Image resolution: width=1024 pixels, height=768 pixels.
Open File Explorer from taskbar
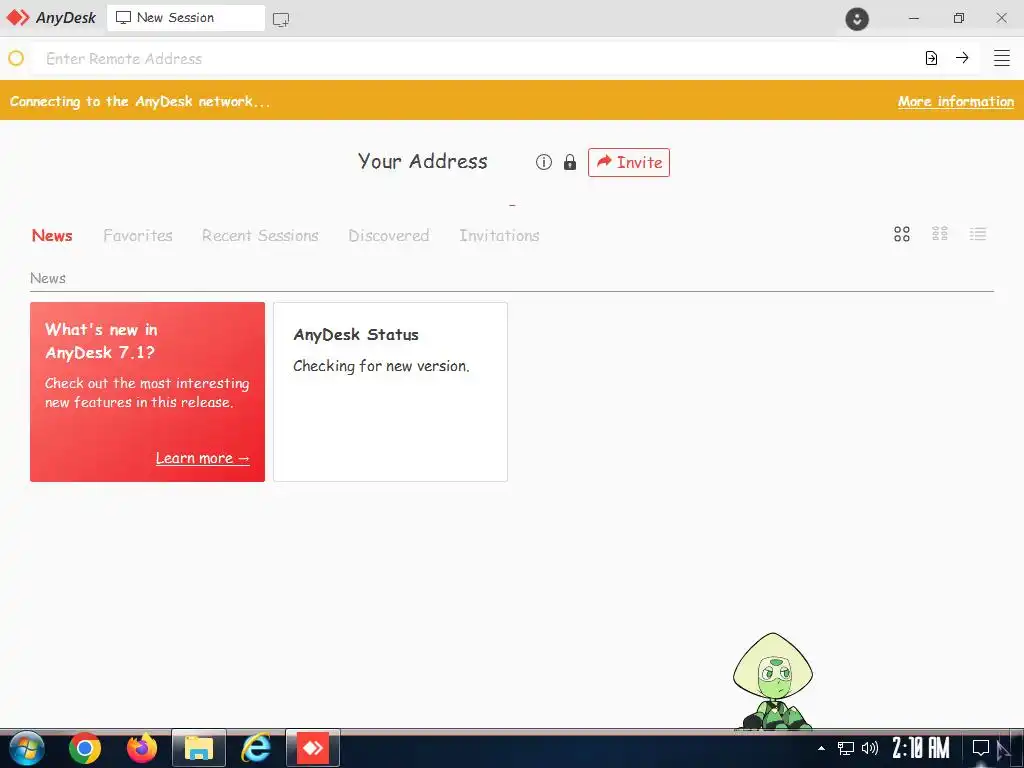199,748
